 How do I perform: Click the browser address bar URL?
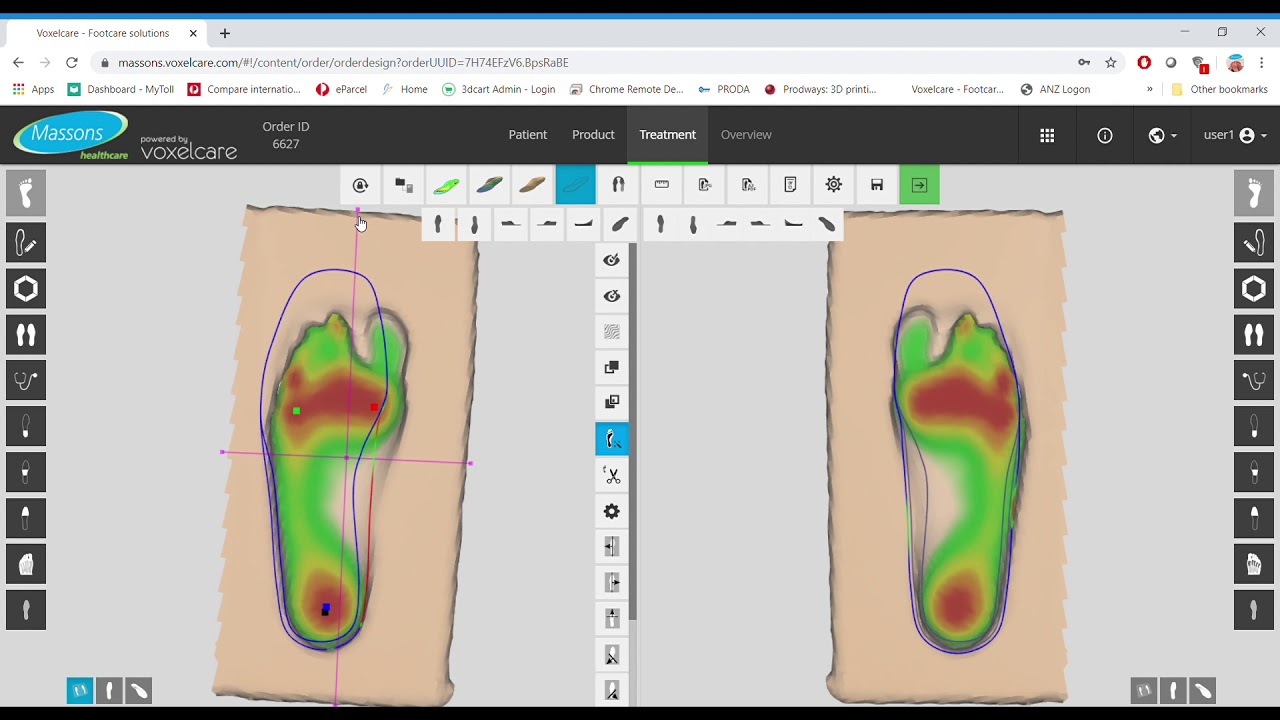click(343, 62)
